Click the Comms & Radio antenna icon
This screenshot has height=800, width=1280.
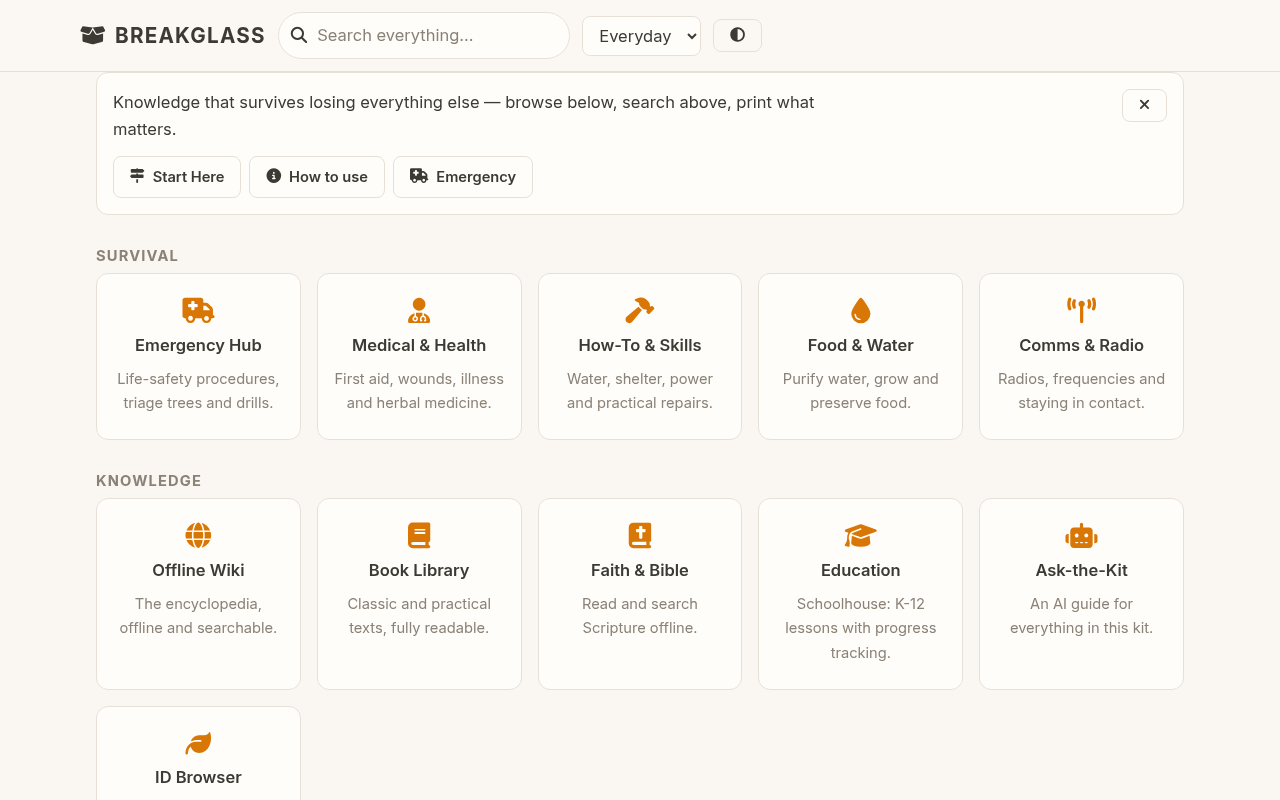[x=1081, y=310]
